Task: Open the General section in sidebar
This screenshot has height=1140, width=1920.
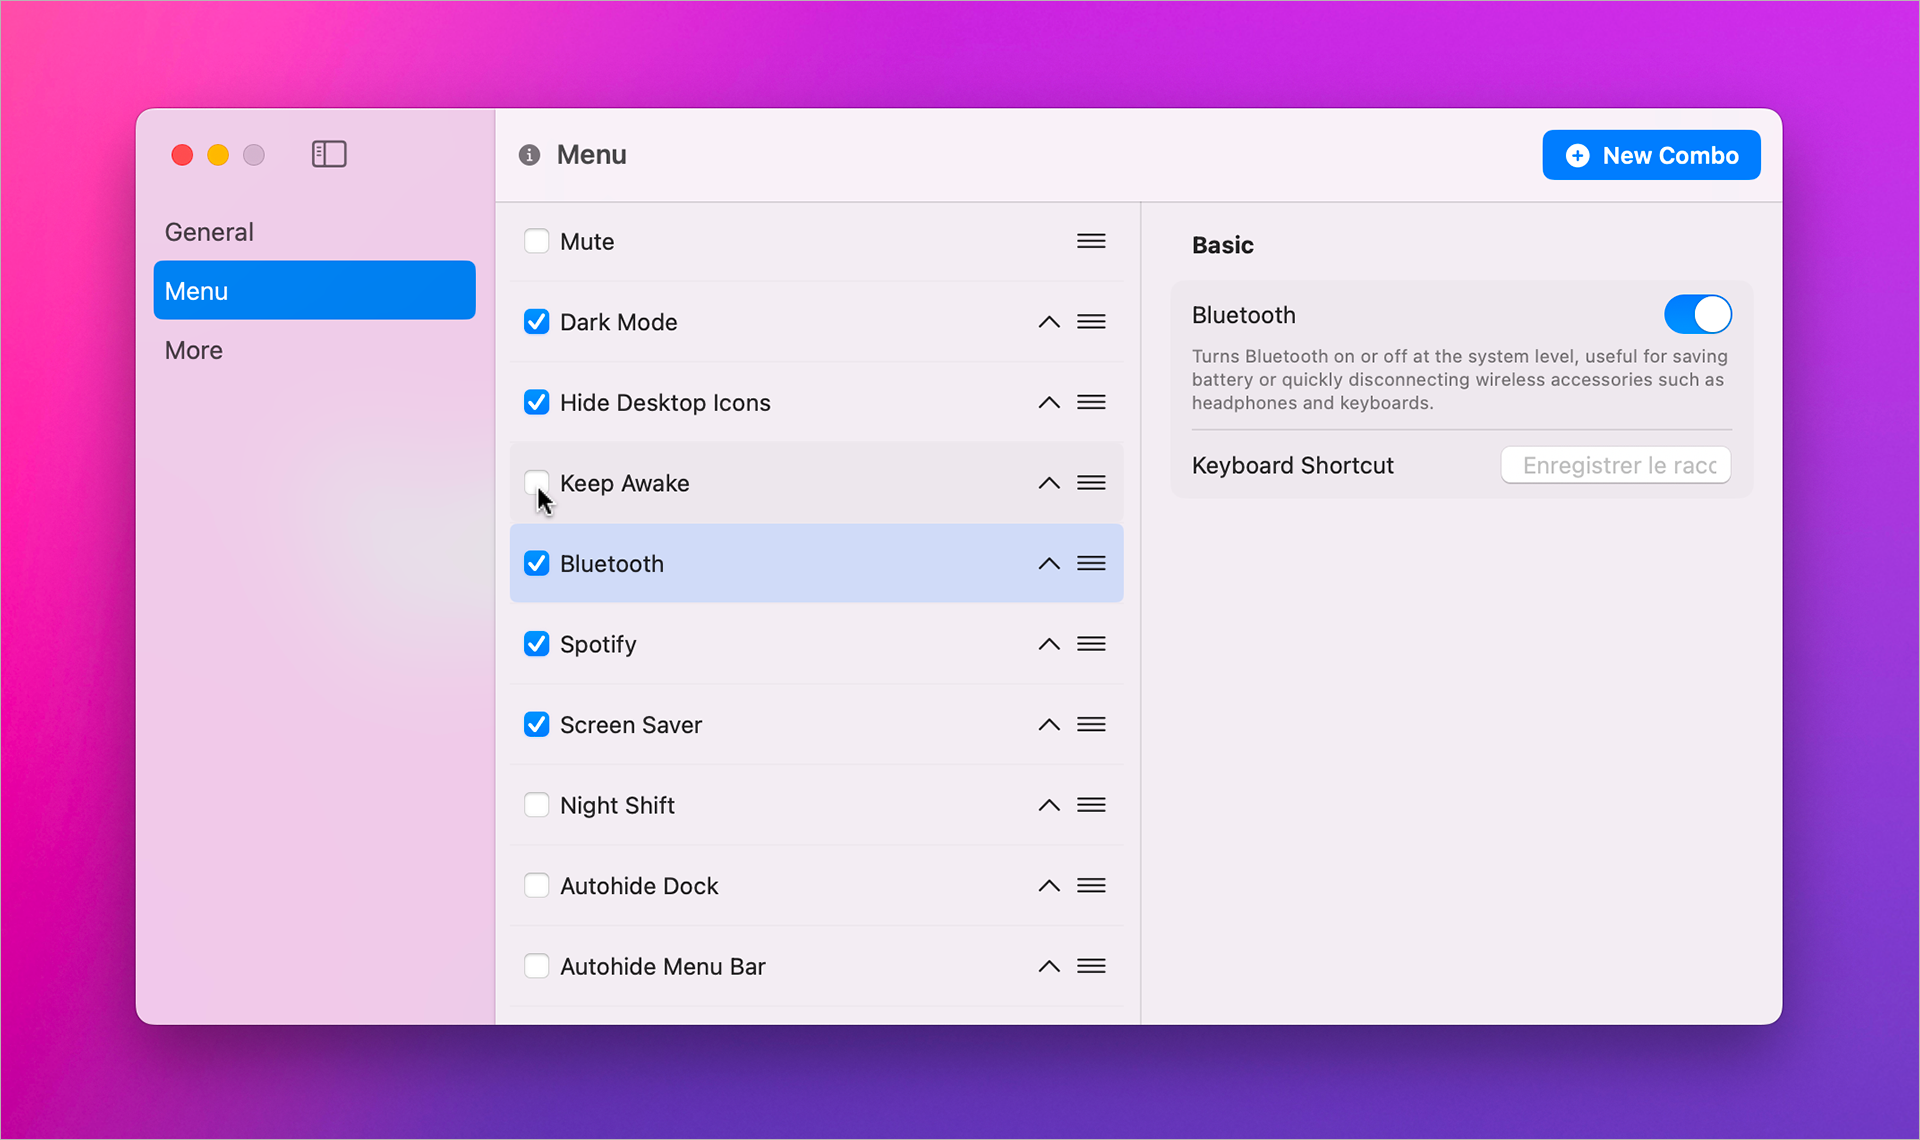Action: [209, 231]
